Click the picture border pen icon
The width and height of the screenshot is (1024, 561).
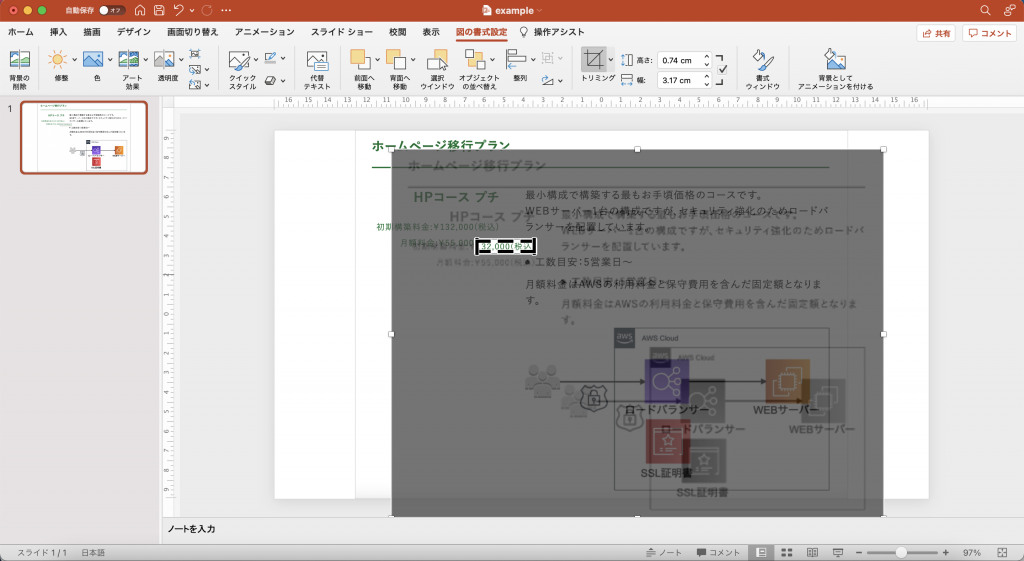(270, 58)
